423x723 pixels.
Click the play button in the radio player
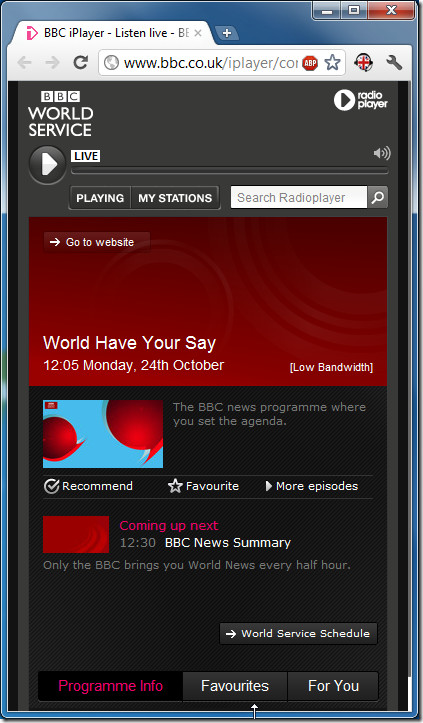tap(48, 165)
